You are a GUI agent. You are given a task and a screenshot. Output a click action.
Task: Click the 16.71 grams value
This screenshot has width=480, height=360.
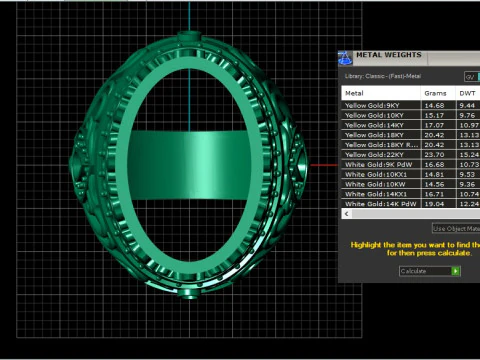pos(434,194)
